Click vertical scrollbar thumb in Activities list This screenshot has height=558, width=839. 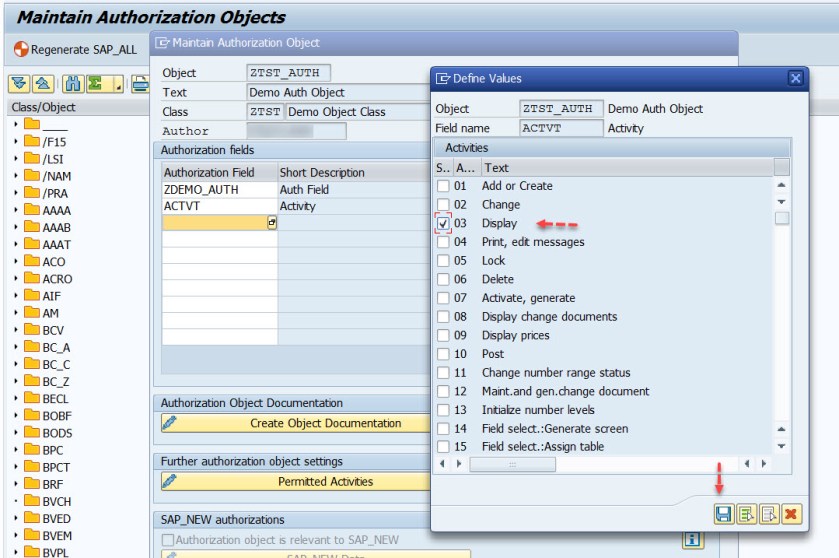coord(782,218)
